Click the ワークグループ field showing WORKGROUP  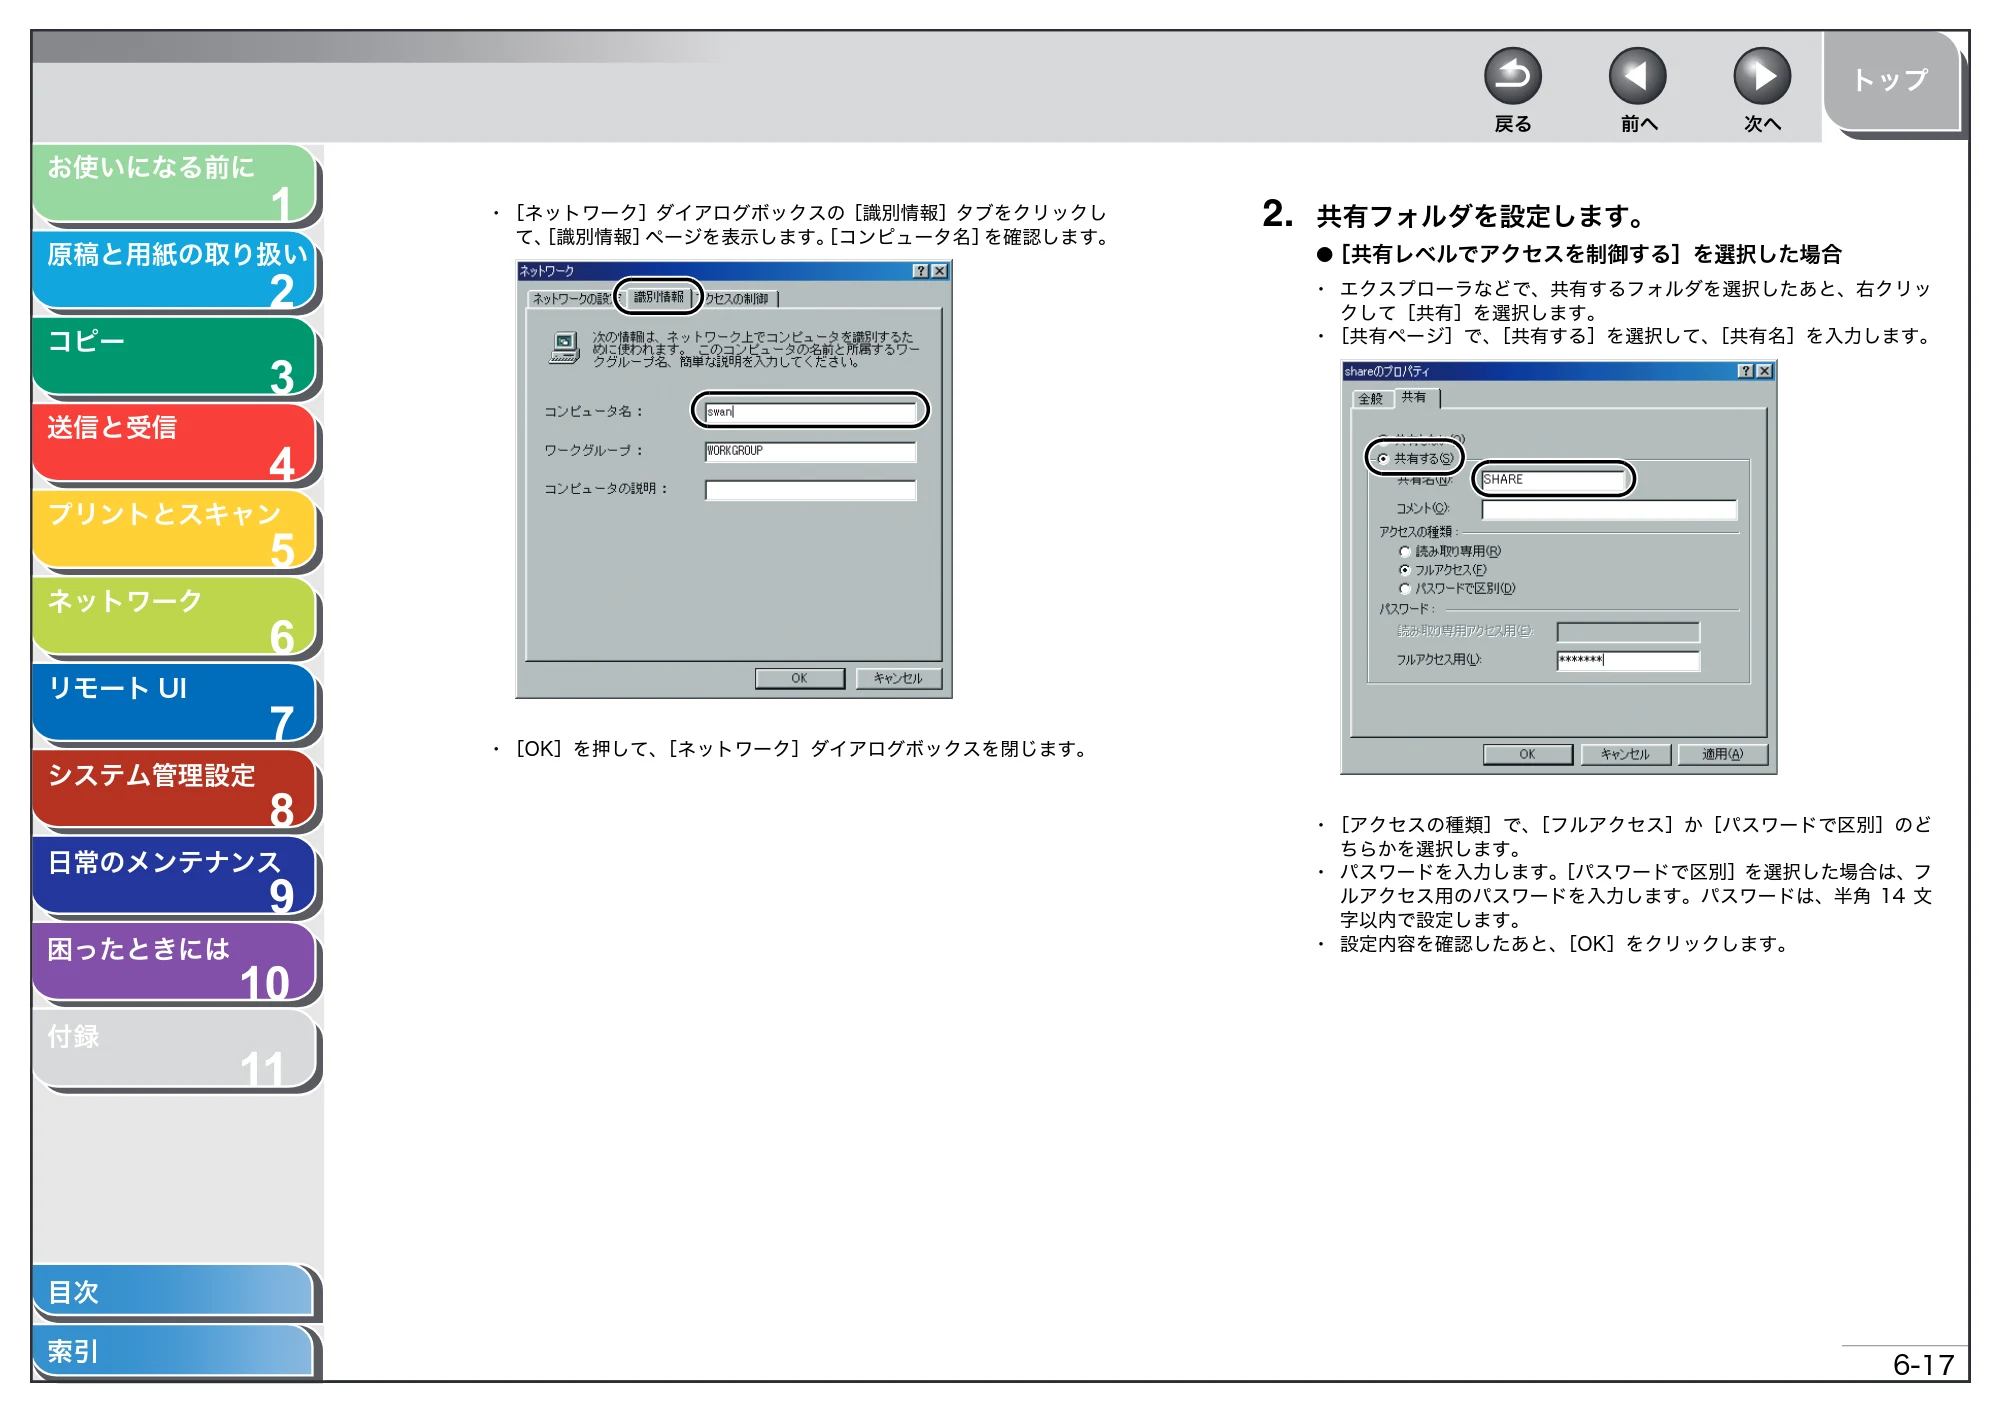point(811,451)
